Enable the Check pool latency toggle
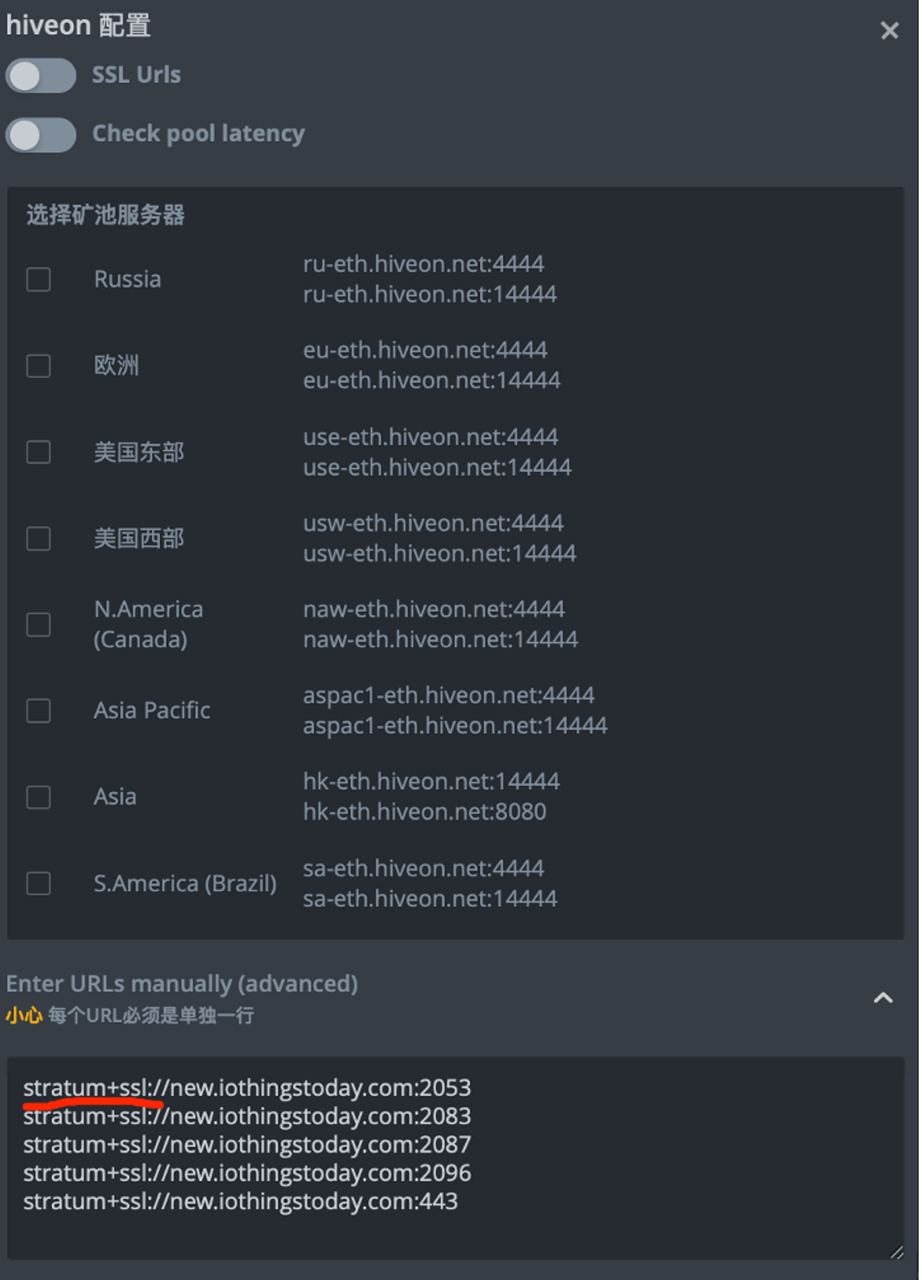 [x=40, y=134]
